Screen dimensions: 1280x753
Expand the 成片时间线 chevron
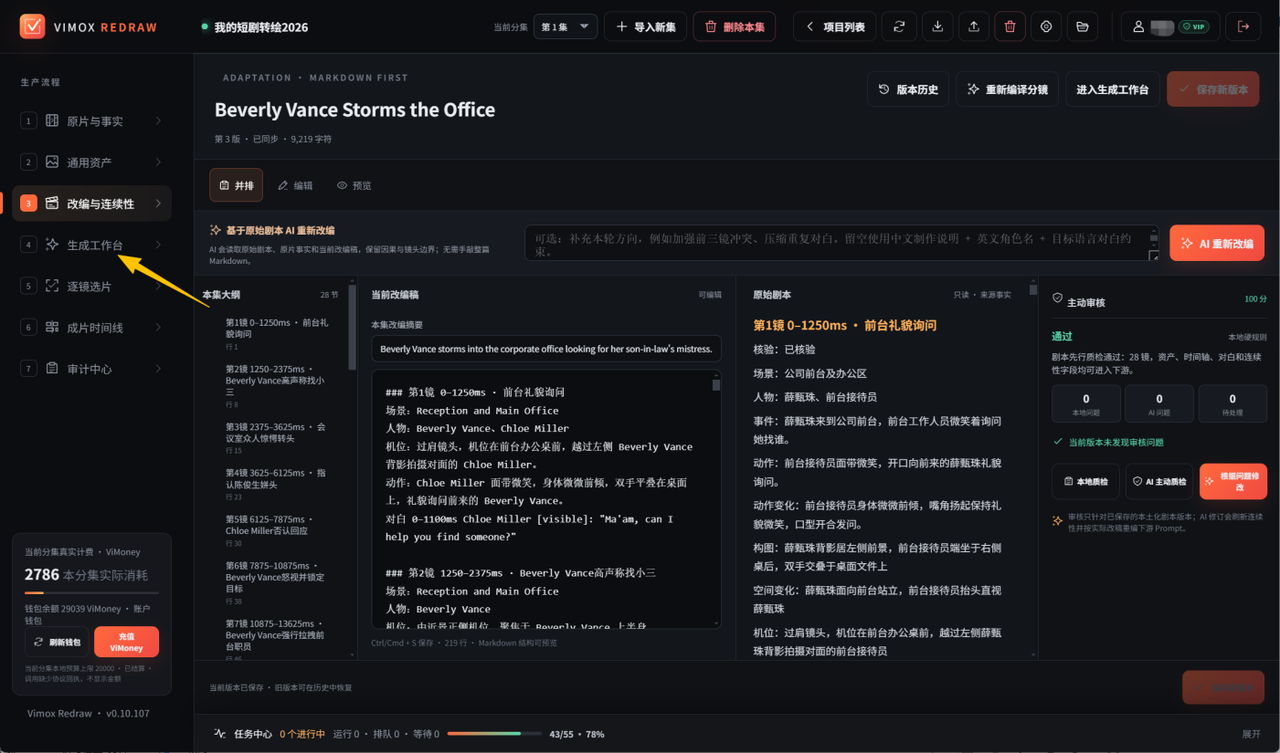point(158,327)
